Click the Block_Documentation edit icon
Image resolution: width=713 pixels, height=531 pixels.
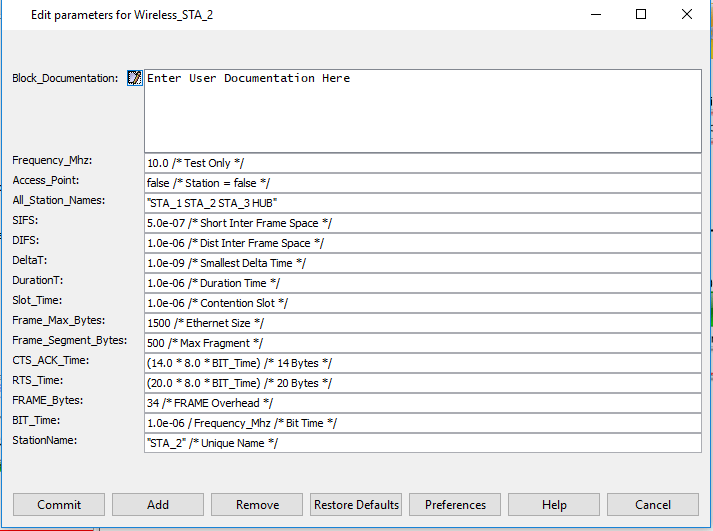point(135,78)
